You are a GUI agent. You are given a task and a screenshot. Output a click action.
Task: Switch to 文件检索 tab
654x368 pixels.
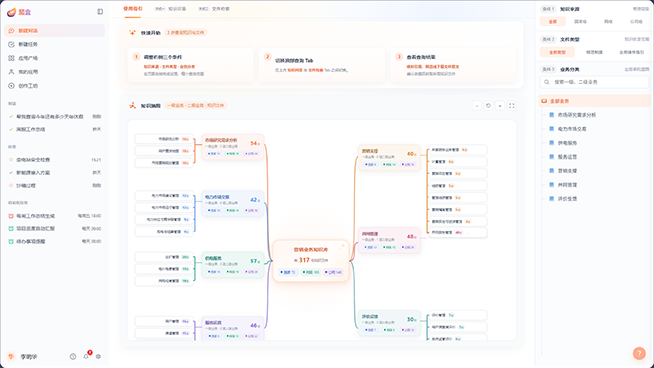214,9
